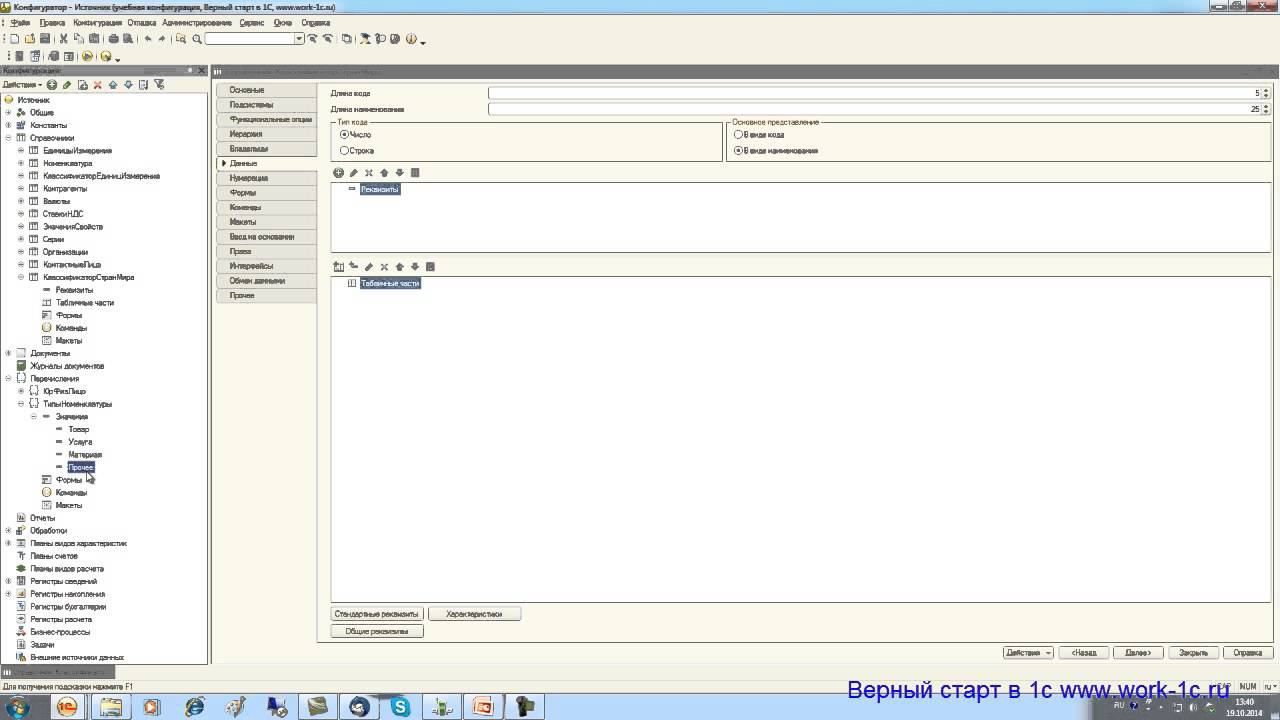Open the Сервис menu
Image resolution: width=1280 pixels, height=720 pixels.
[252, 22]
